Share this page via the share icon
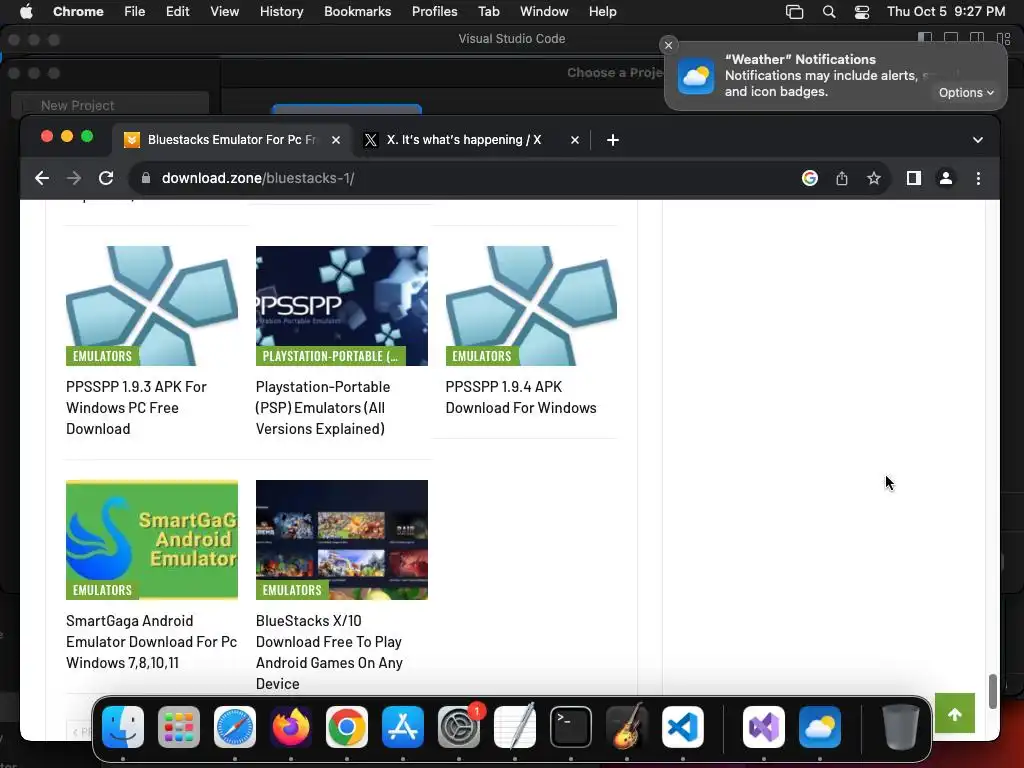Screen dimensions: 1024x768 [842, 178]
